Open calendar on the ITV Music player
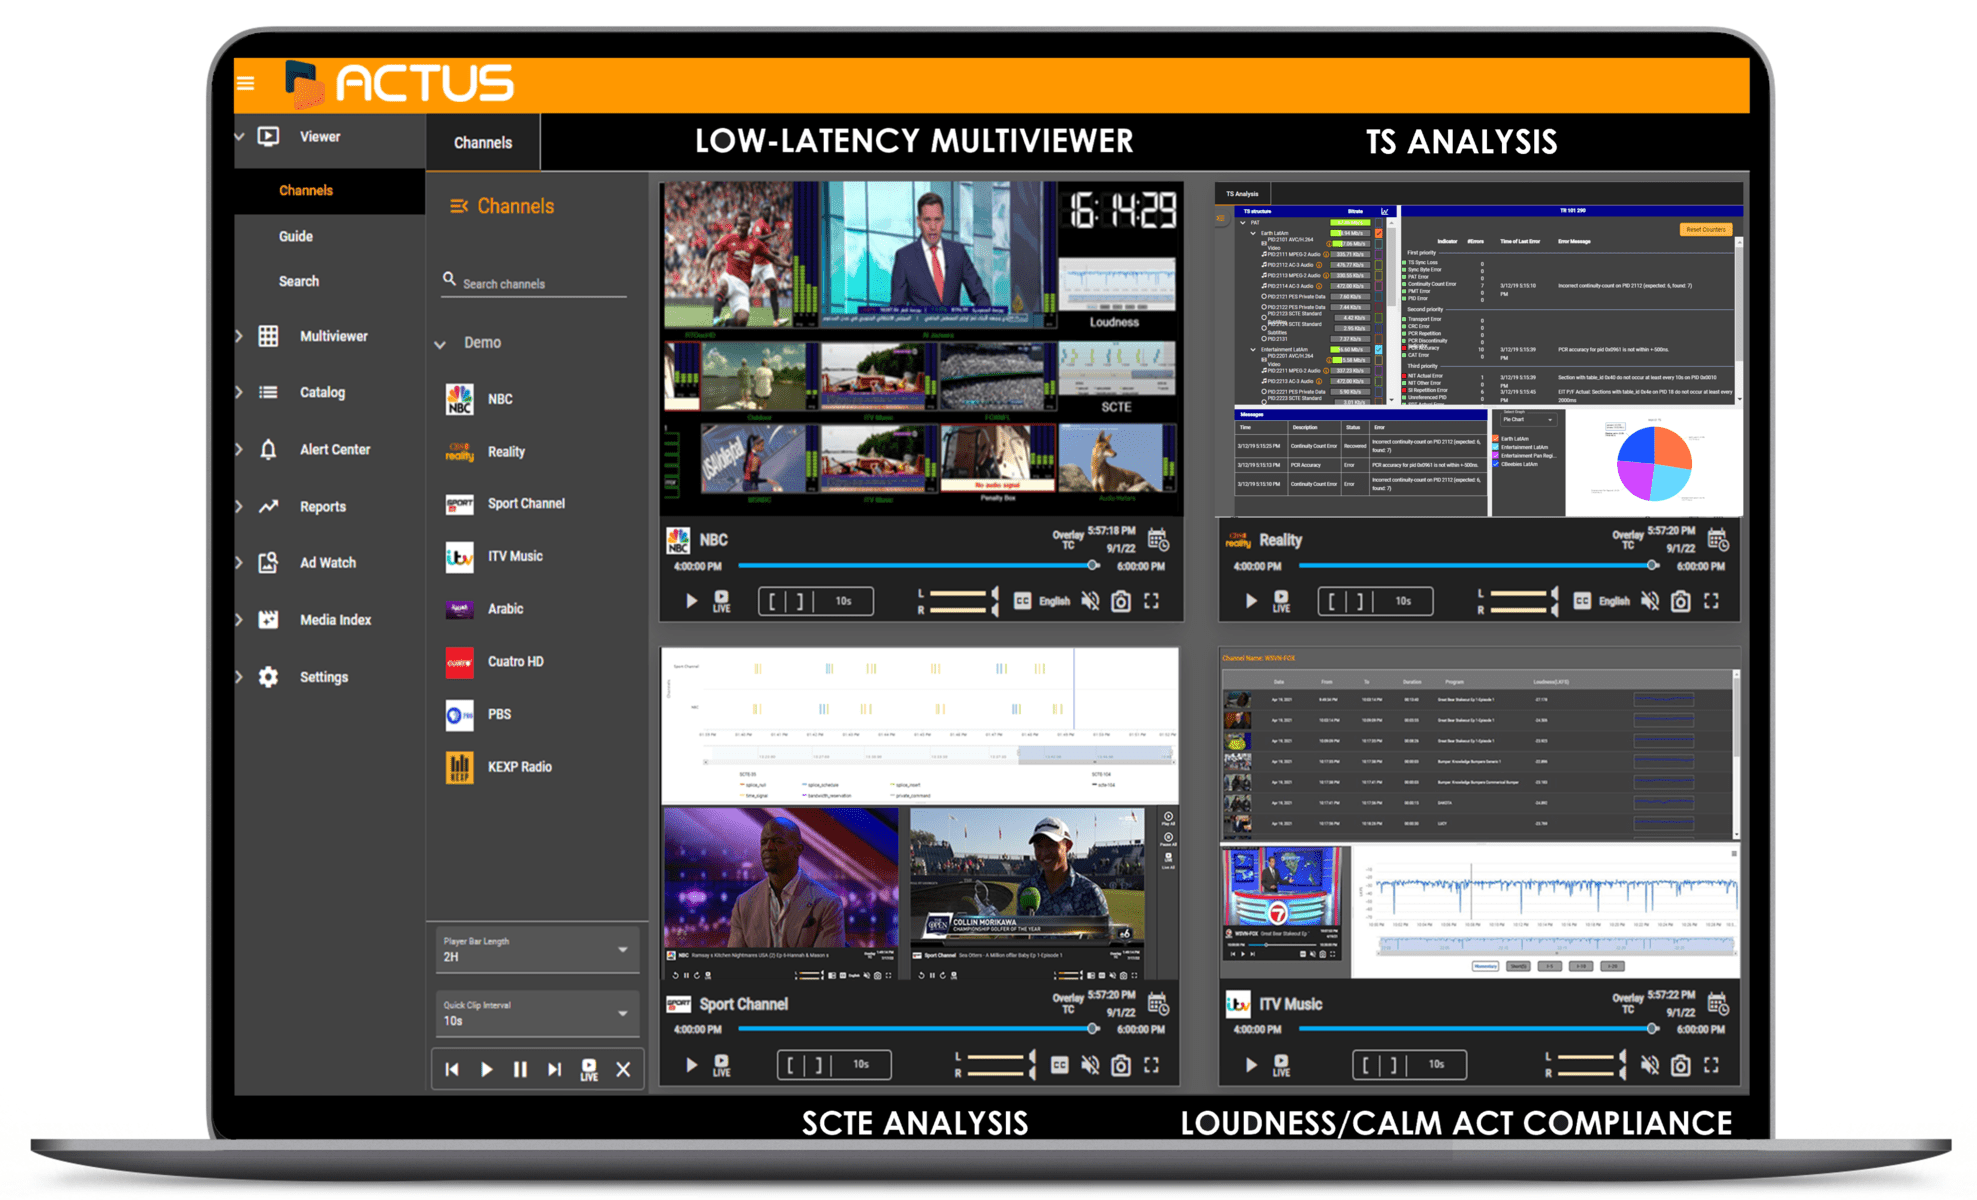Viewport: 1977px width, 1200px height. 1718,1004
